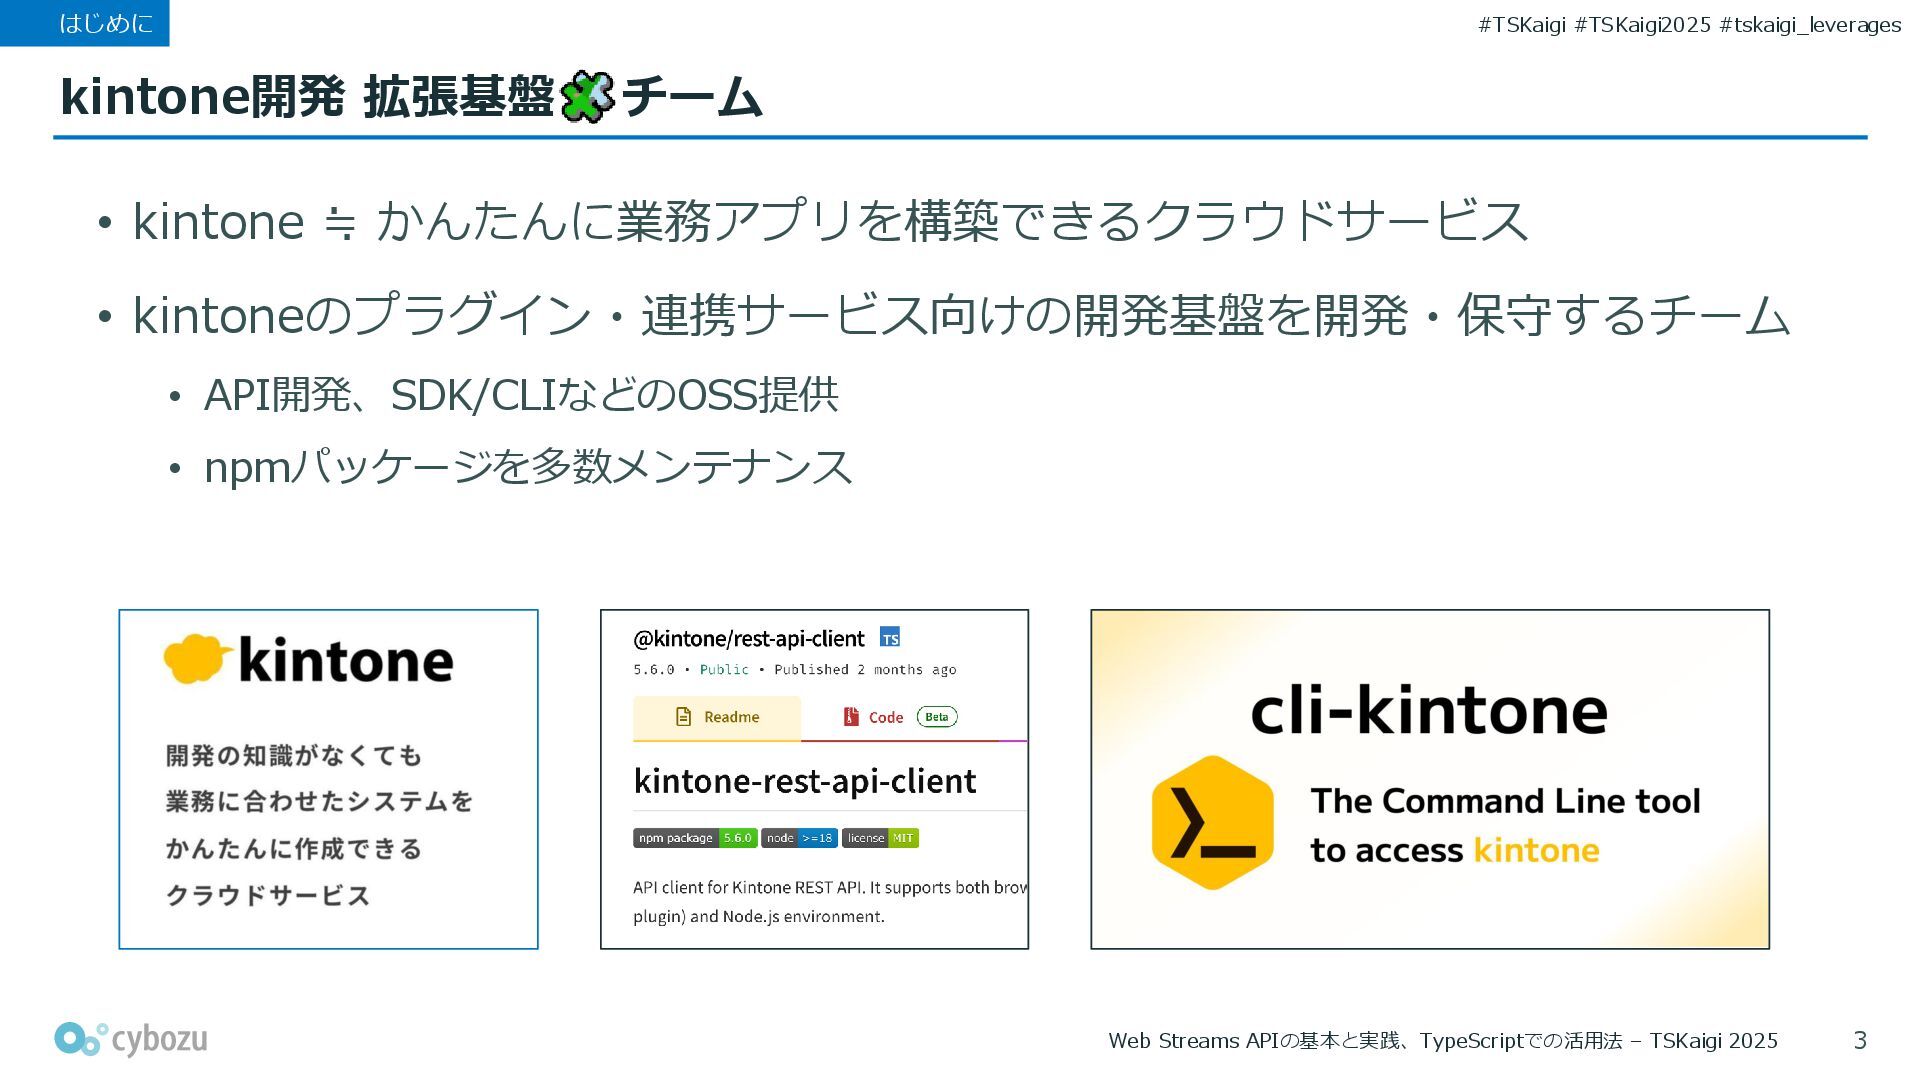Click the node >=18 badge
Image resolution: width=1920 pixels, height=1080 pixels.
798,838
